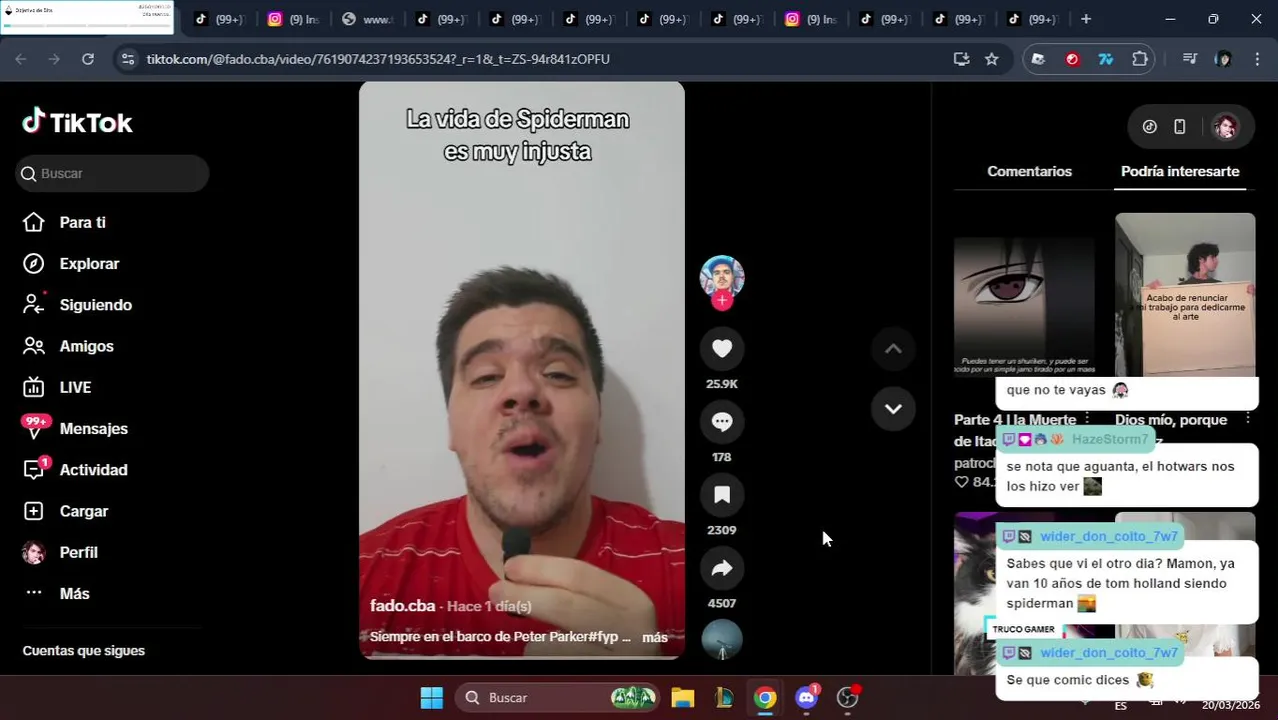Open League of Legends from taskbar
Image resolution: width=1278 pixels, height=720 pixels.
[x=724, y=698]
